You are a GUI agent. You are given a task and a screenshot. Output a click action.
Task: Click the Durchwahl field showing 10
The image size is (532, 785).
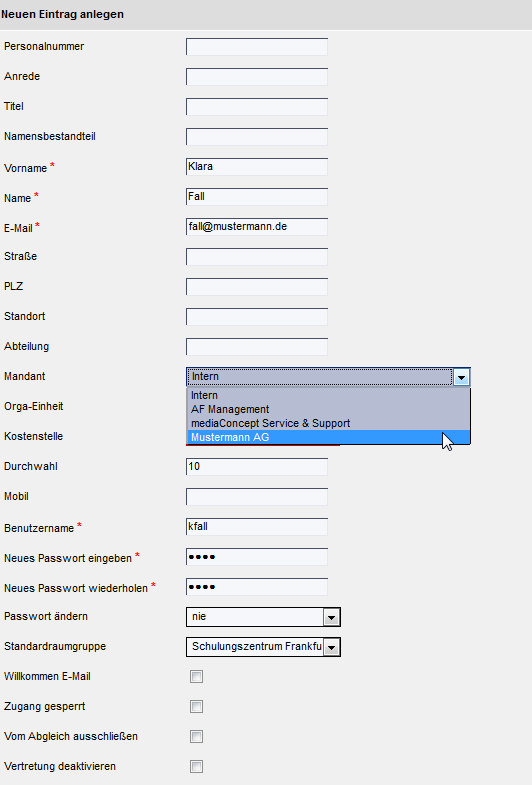[x=257, y=467]
